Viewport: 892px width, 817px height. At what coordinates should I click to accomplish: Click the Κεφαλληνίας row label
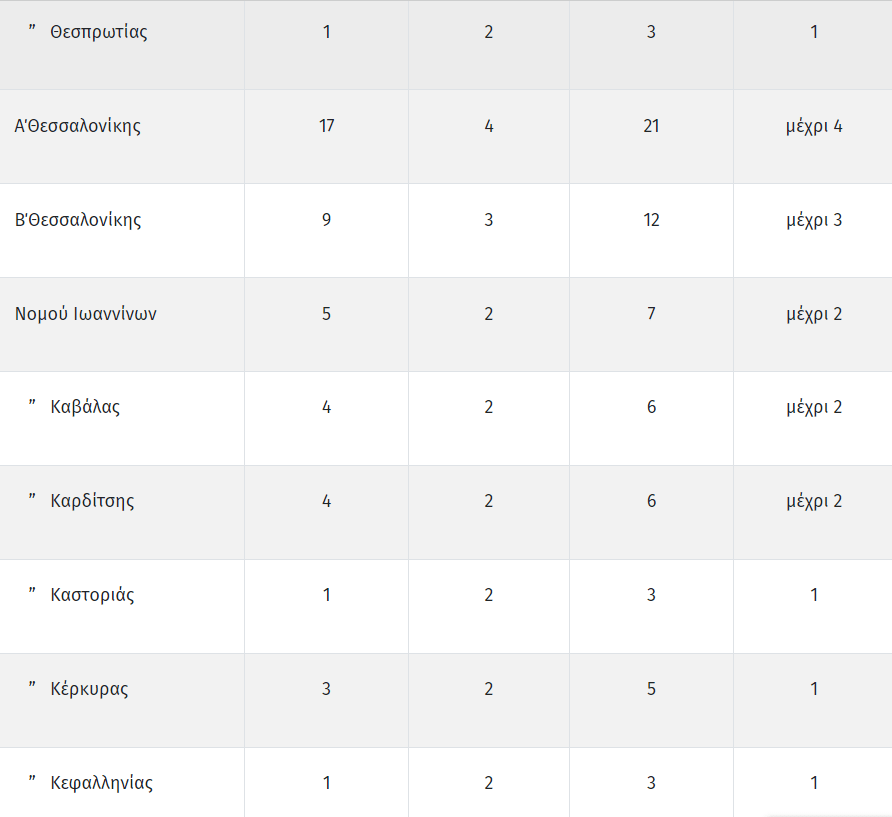point(101,783)
